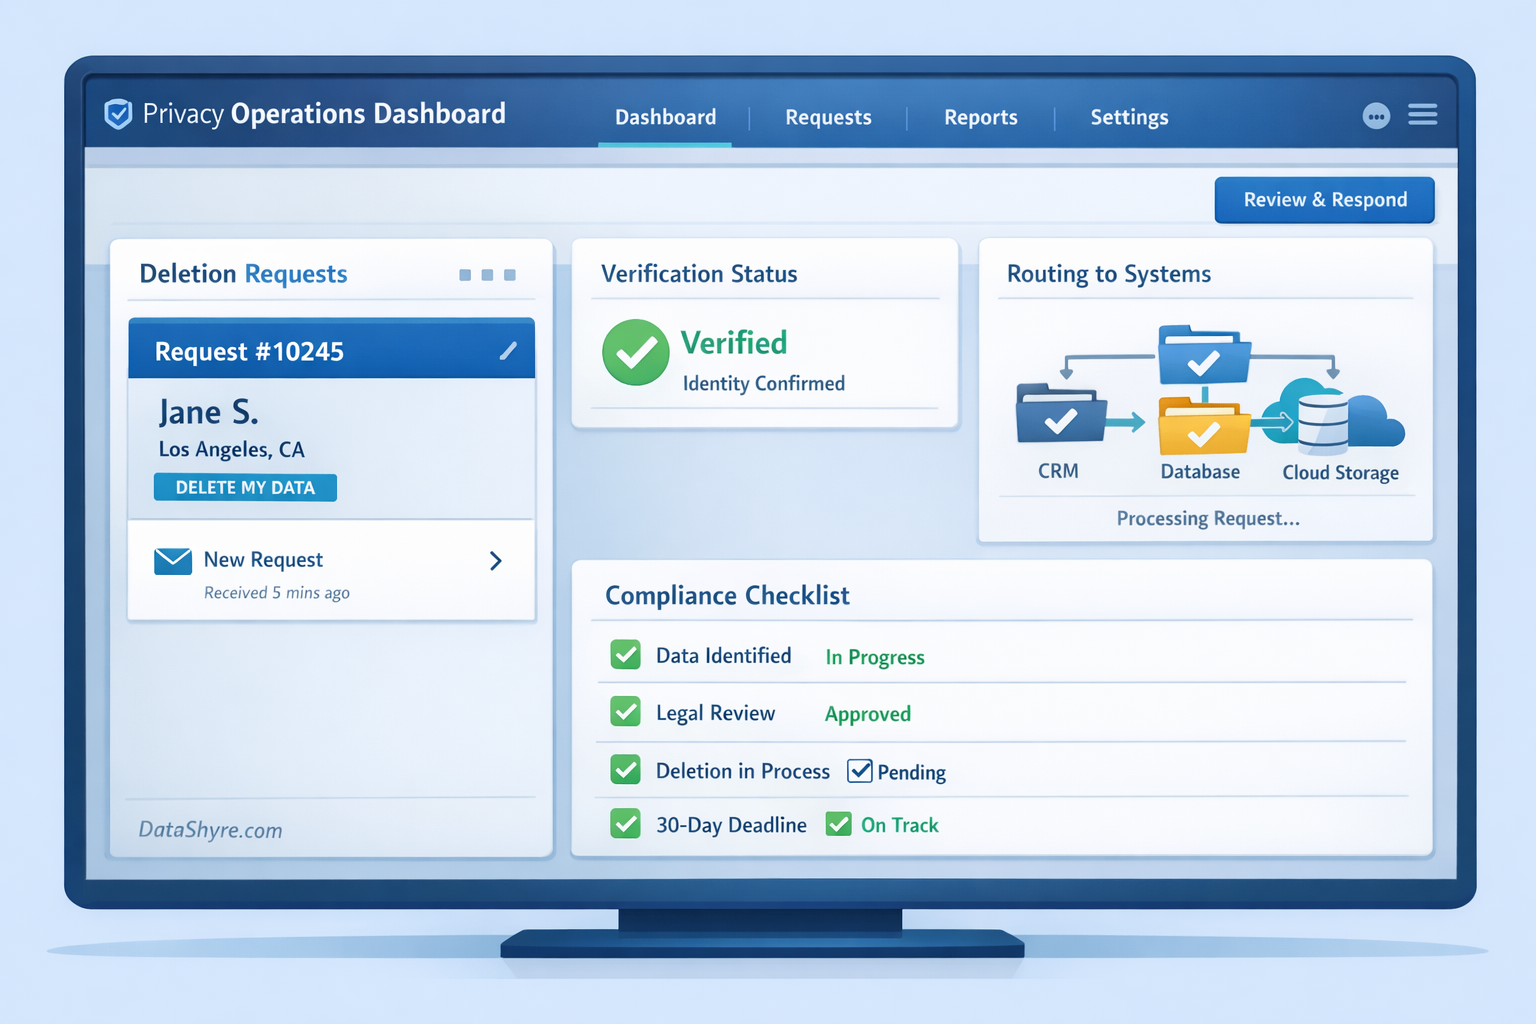Screen dimensions: 1536x1024
Task: Click the Identity Confirmed text
Action: [764, 384]
